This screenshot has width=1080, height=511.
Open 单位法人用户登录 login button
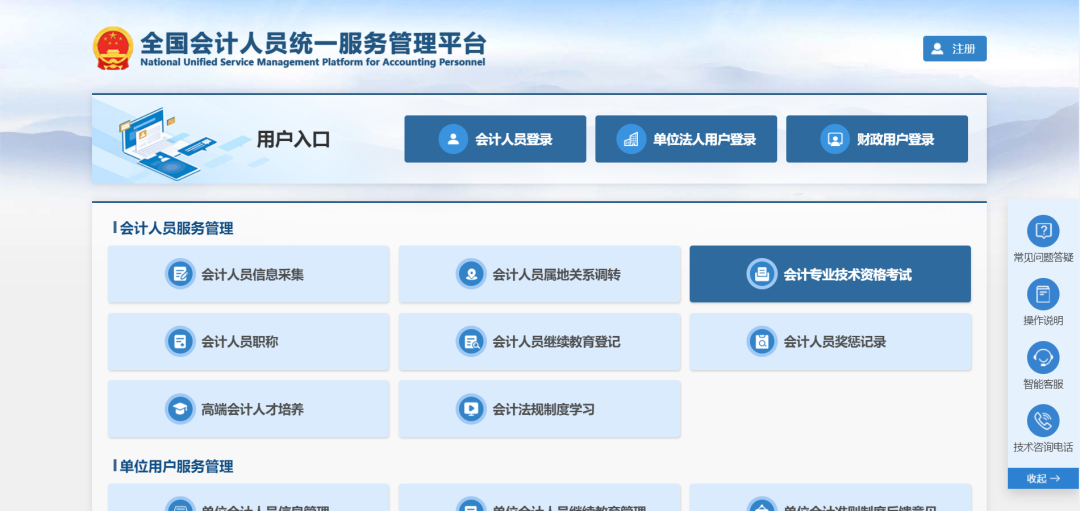(x=686, y=139)
